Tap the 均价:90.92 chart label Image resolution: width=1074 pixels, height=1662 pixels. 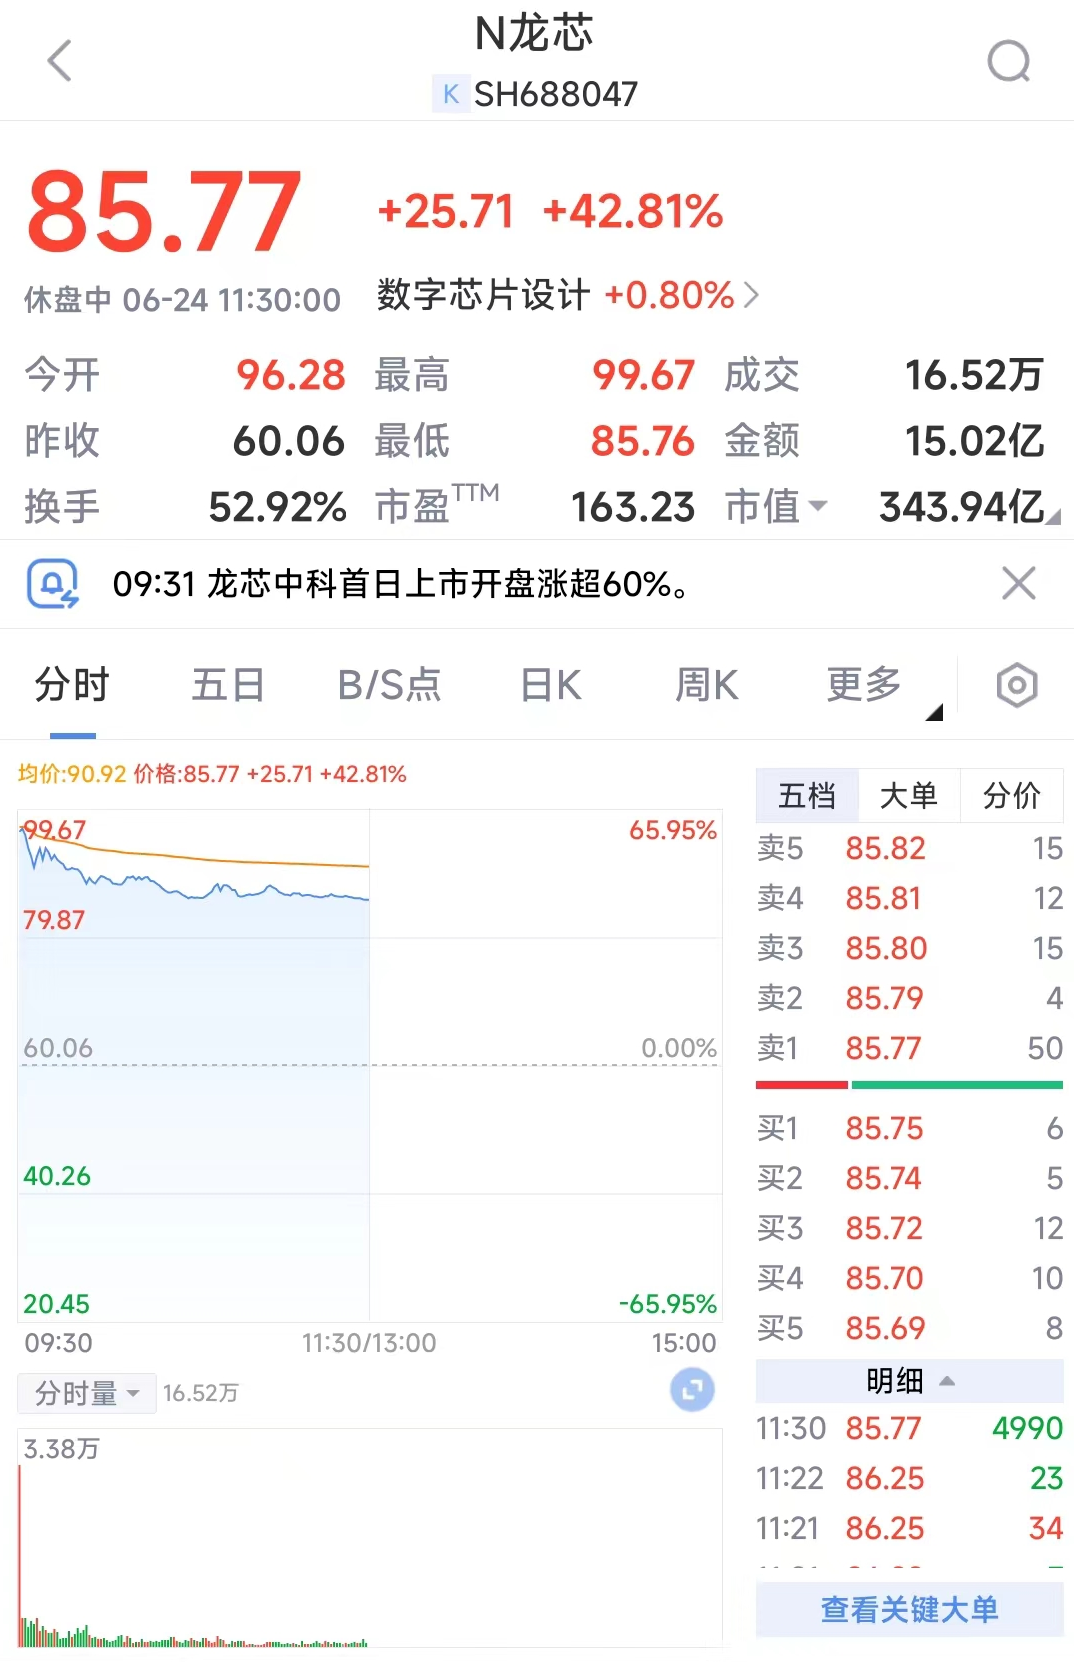click(72, 774)
